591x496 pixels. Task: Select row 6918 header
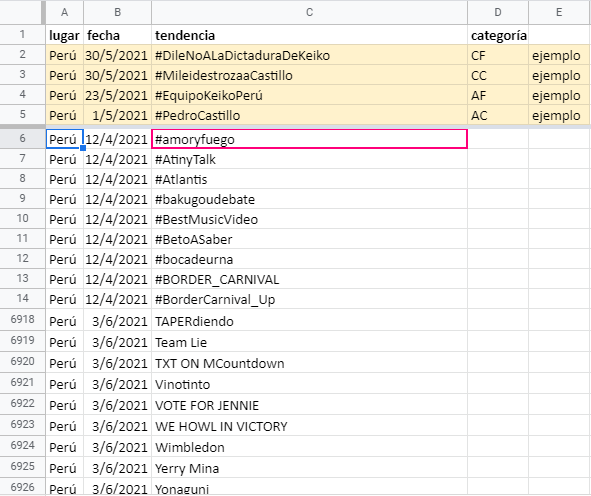pyautogui.click(x=22, y=320)
